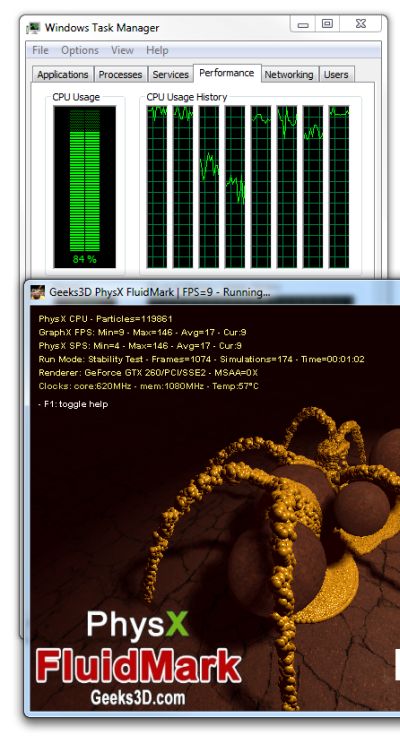Click the last CPU usage history graph
This screenshot has width=400, height=744.
(339, 187)
